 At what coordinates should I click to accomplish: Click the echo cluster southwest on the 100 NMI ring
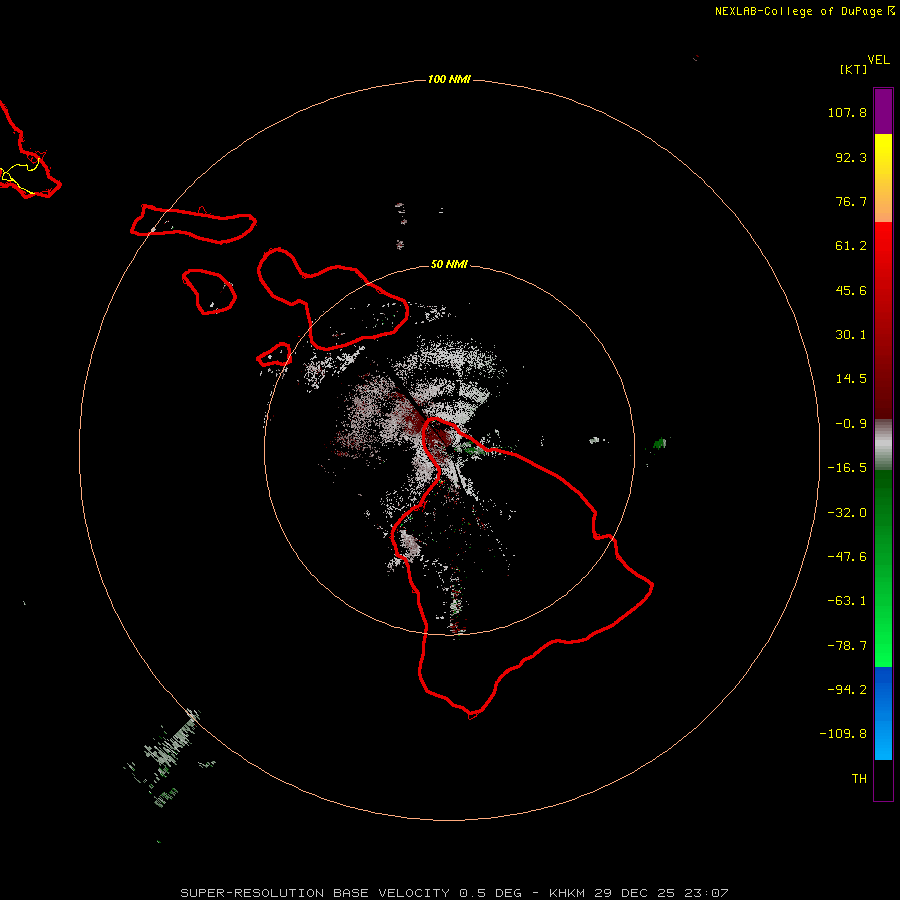click(168, 758)
